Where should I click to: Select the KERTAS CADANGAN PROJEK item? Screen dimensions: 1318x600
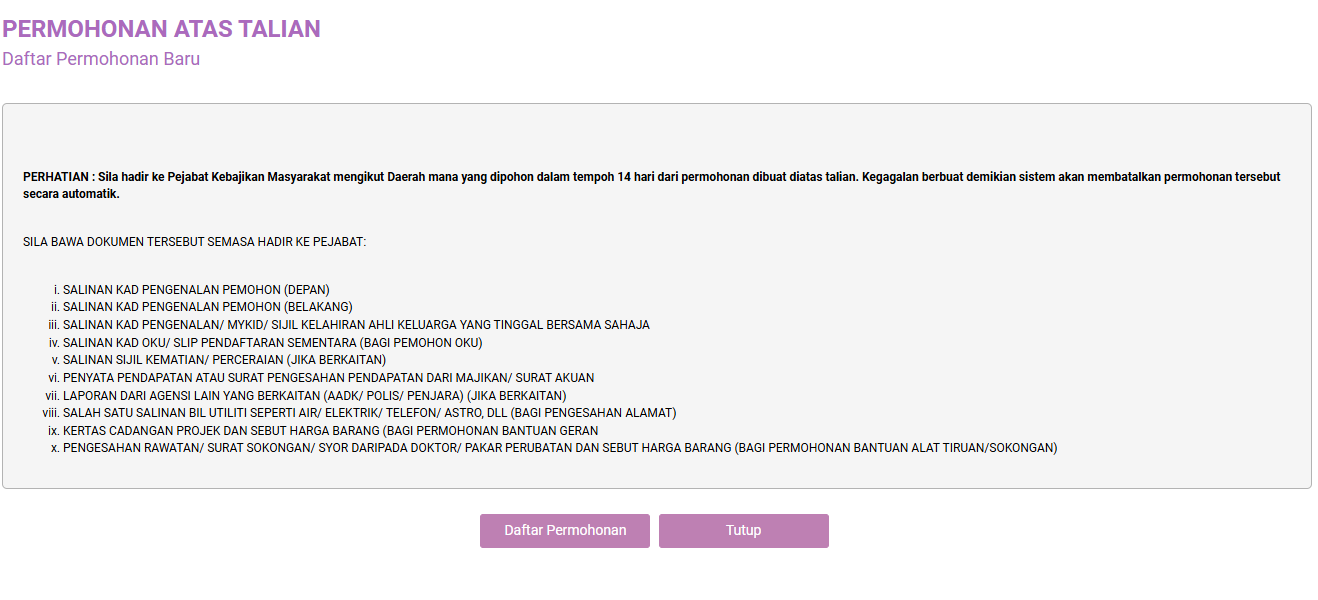[x=330, y=430]
